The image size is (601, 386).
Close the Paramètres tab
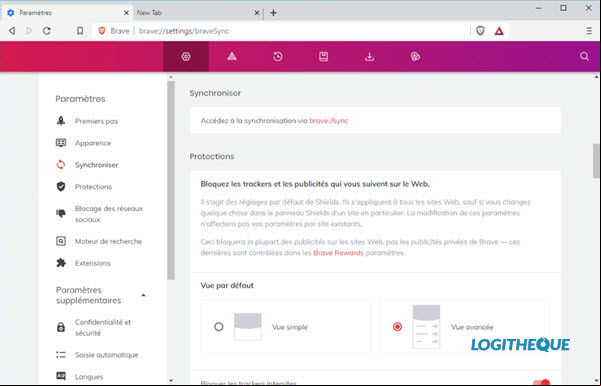126,13
